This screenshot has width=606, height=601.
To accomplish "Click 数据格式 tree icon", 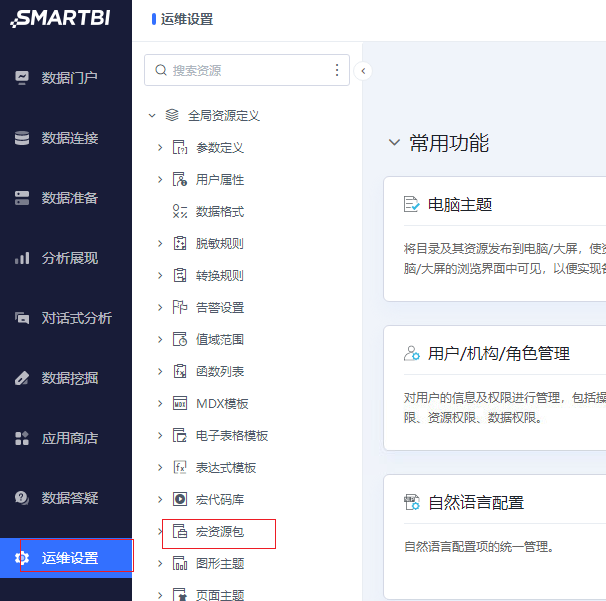I will tap(180, 211).
